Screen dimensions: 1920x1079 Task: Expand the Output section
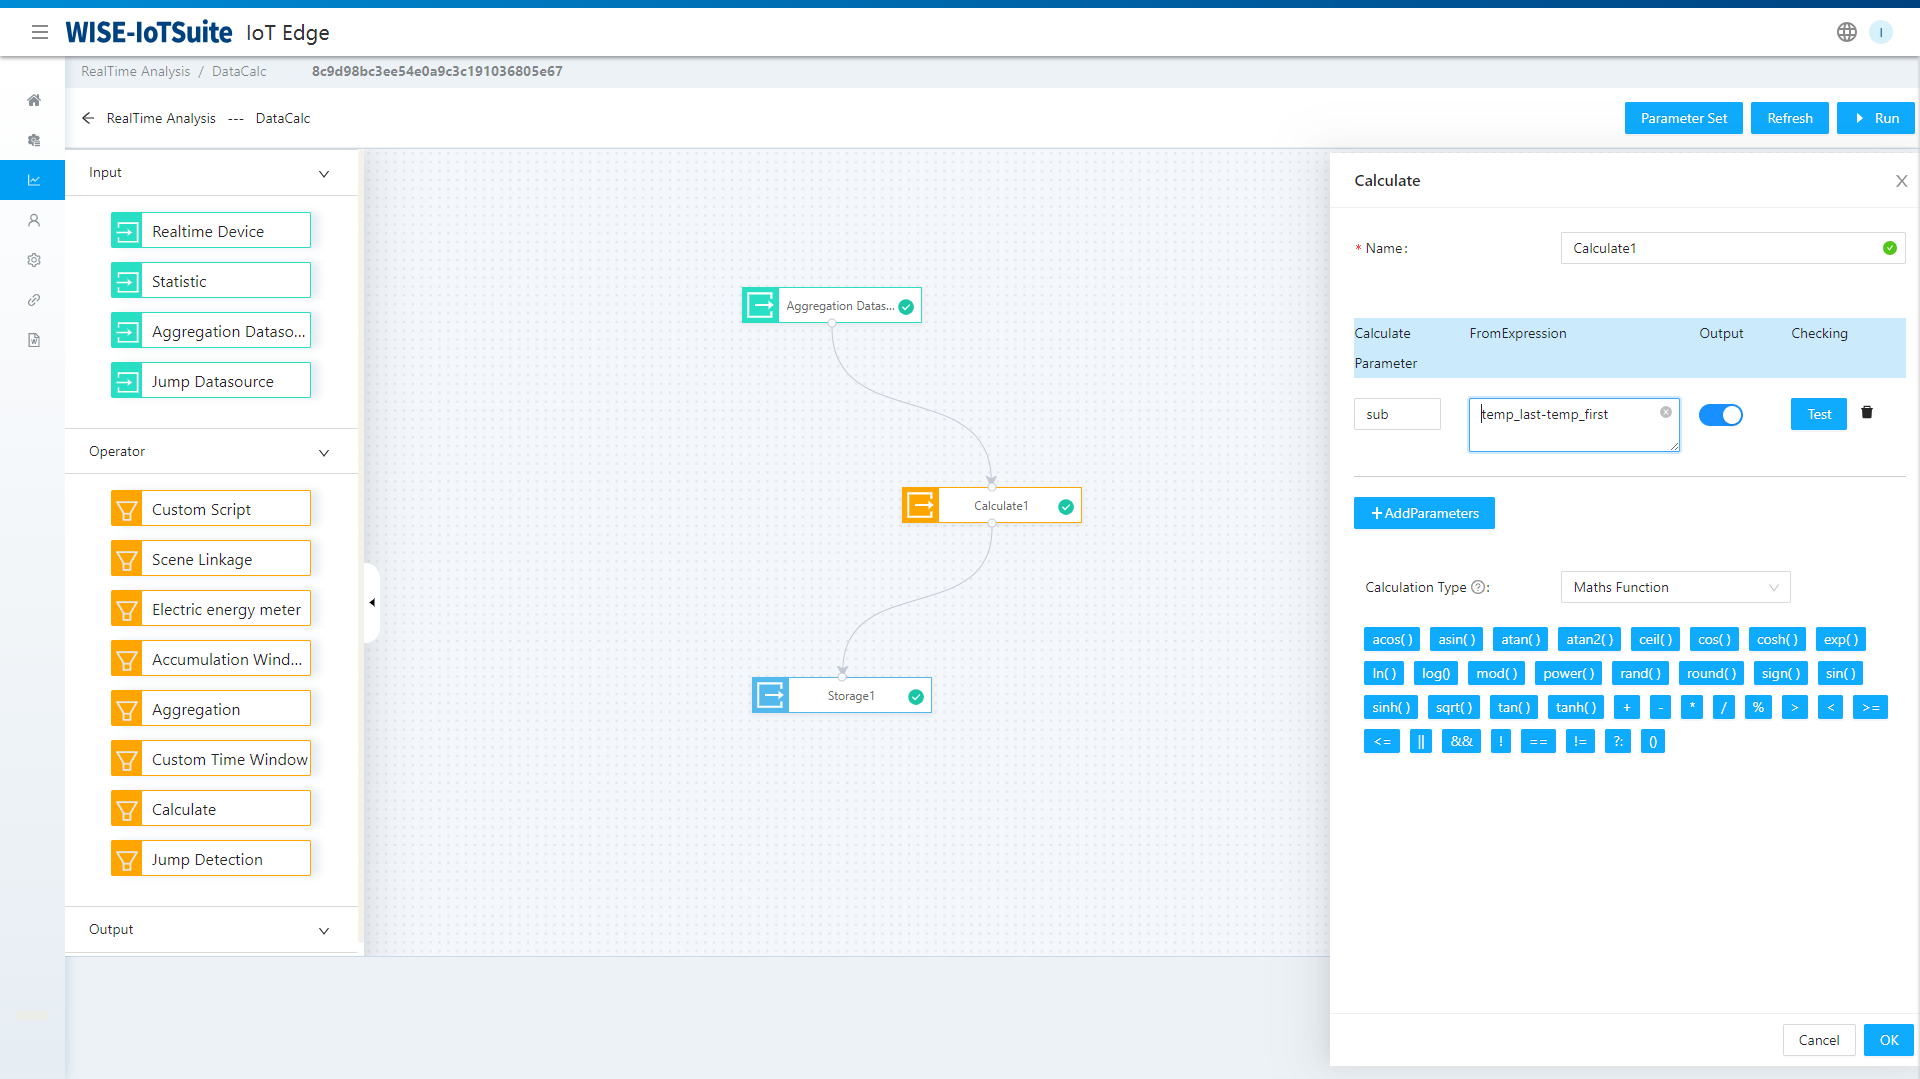[323, 931]
